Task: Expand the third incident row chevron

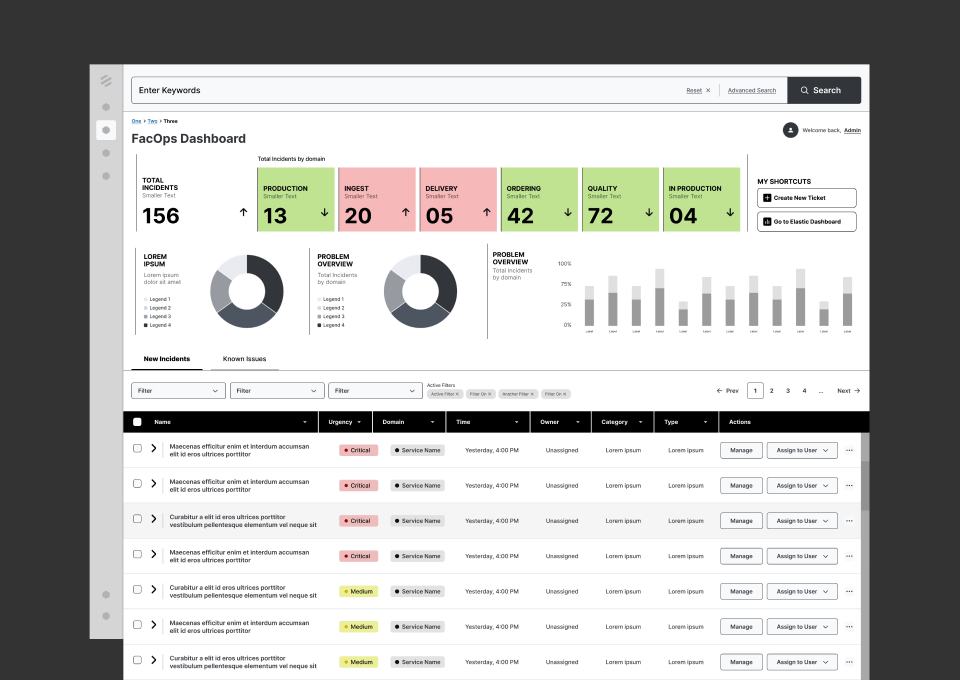Action: click(154, 519)
